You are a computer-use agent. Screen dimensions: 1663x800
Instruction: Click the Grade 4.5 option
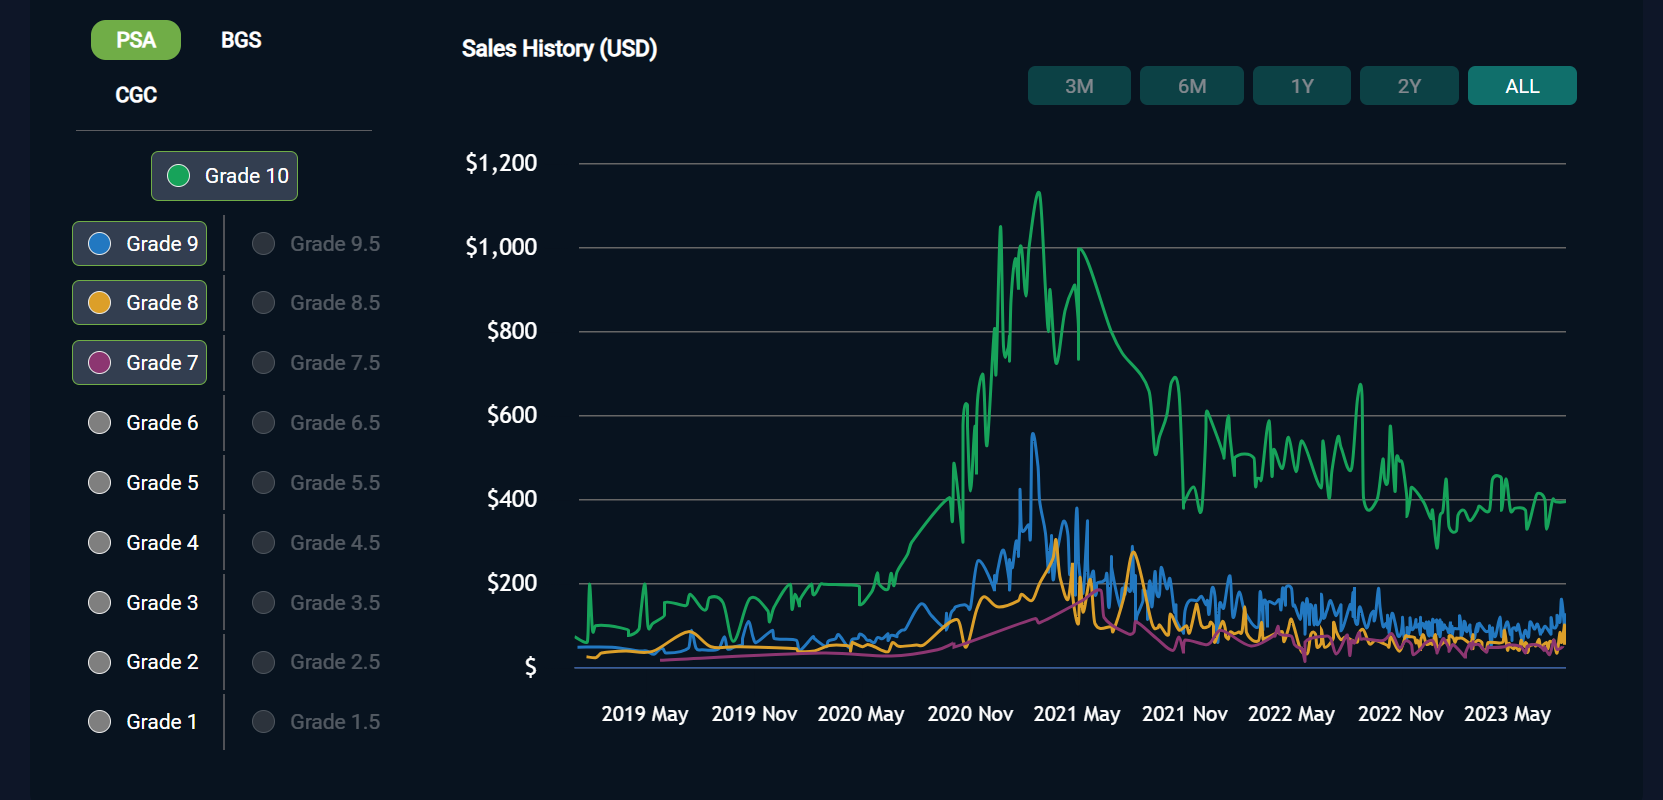coord(316,543)
